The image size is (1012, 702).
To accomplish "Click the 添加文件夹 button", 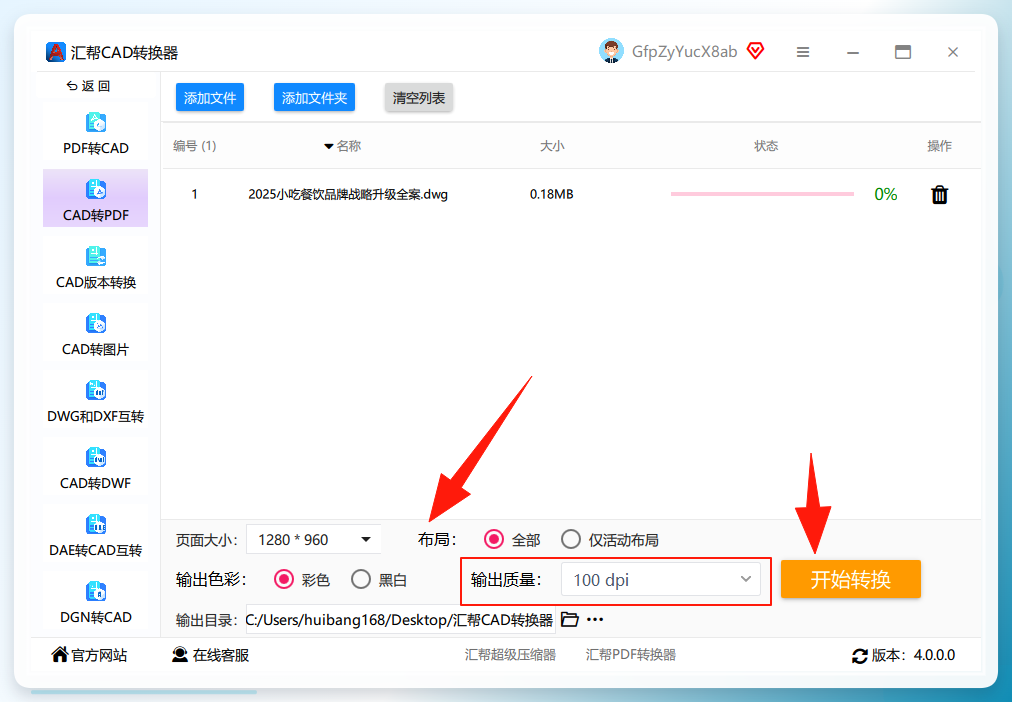I will tap(314, 97).
